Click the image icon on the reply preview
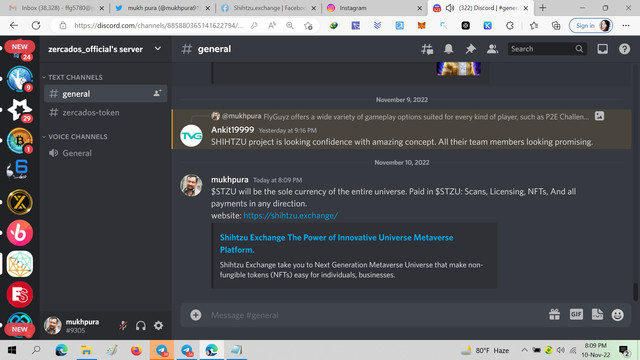640x360 pixels. click(599, 116)
